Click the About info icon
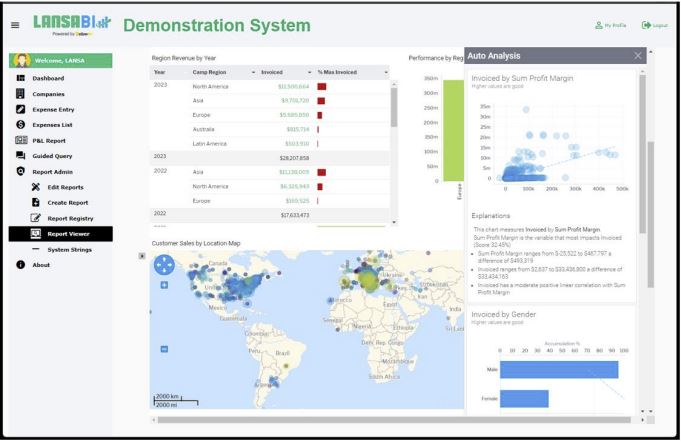This screenshot has width=681, height=443. pos(20,265)
